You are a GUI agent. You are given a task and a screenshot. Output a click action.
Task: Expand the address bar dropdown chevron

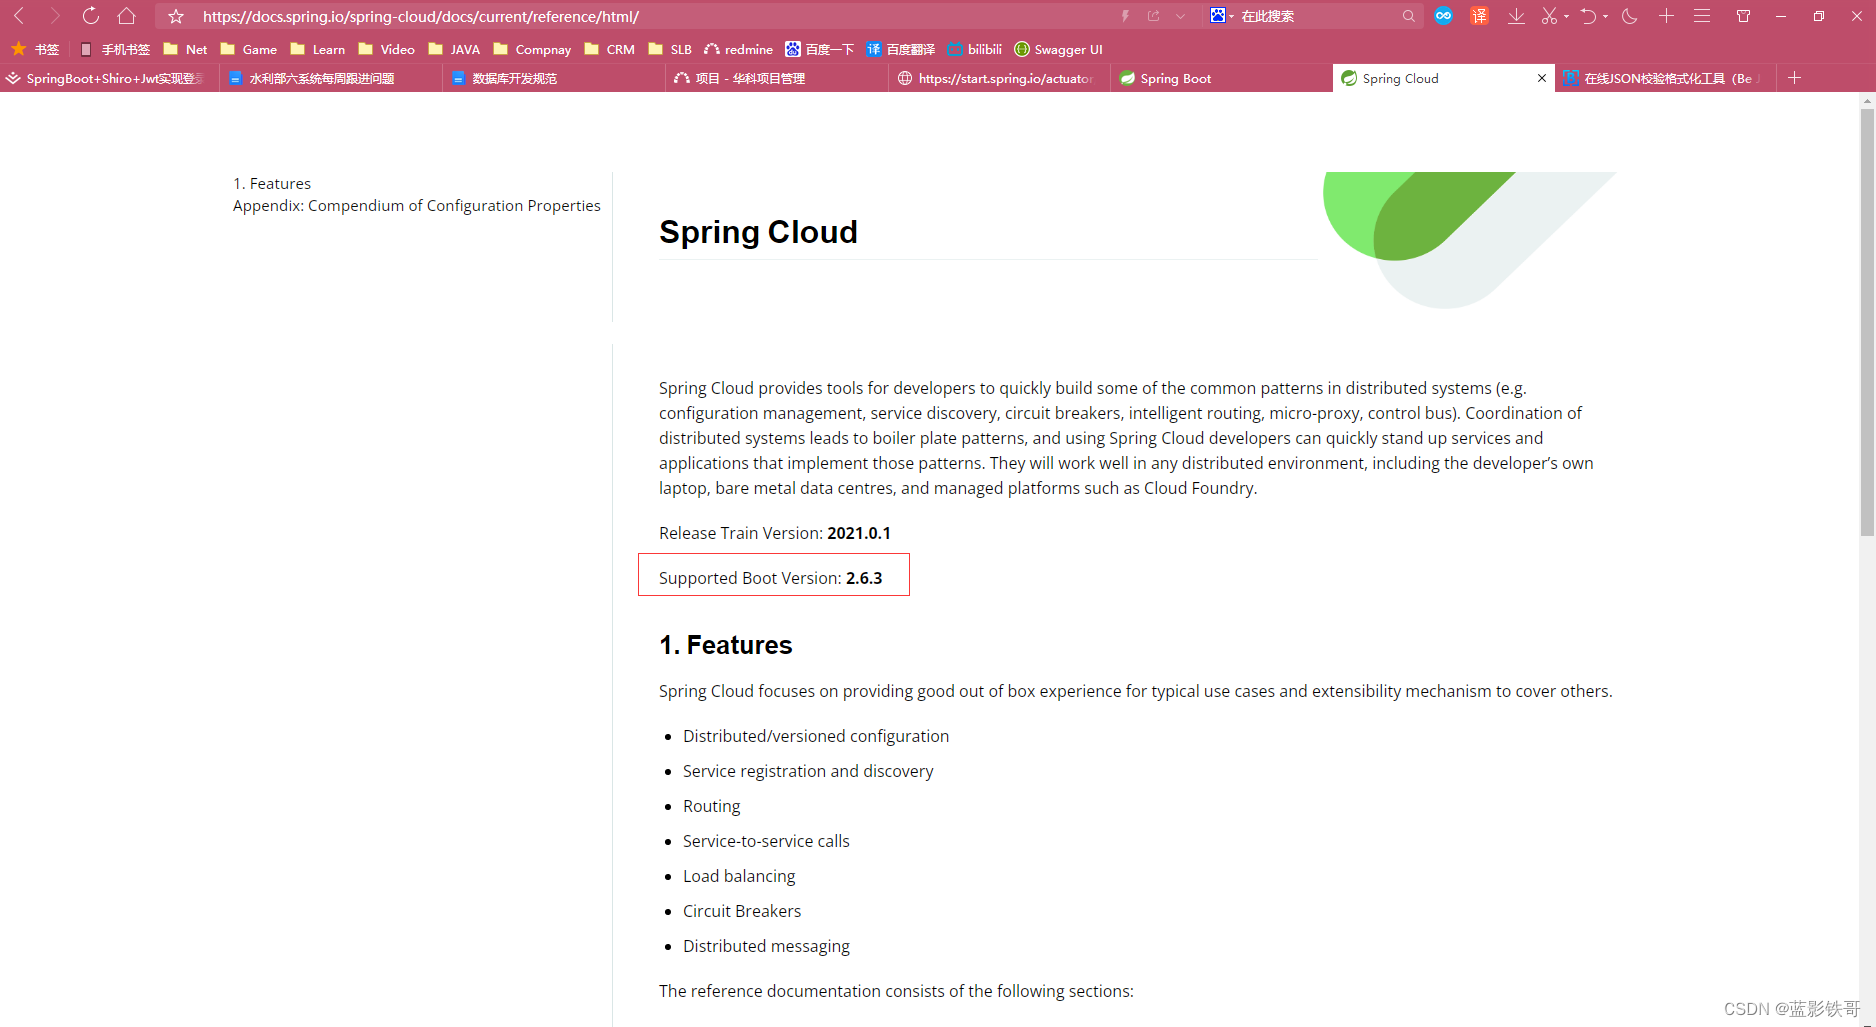coord(1181,16)
